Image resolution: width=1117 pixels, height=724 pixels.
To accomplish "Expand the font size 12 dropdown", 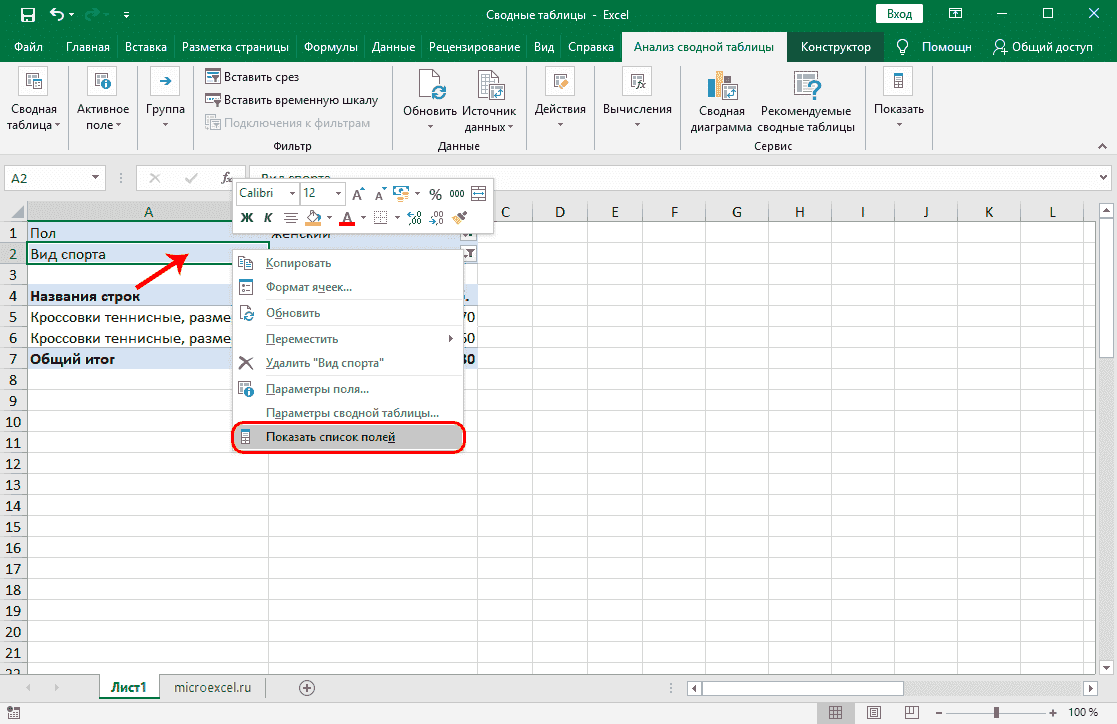I will (339, 194).
